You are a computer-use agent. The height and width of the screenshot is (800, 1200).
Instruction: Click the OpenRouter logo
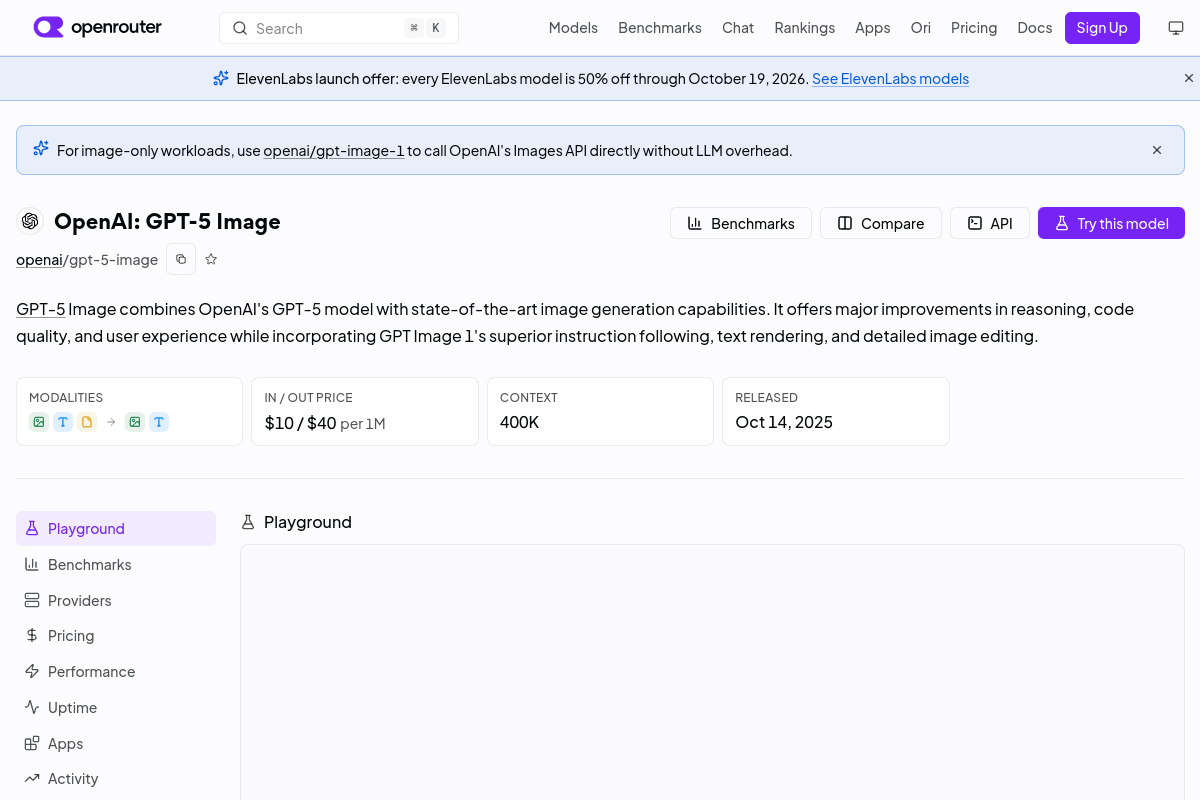point(97,28)
